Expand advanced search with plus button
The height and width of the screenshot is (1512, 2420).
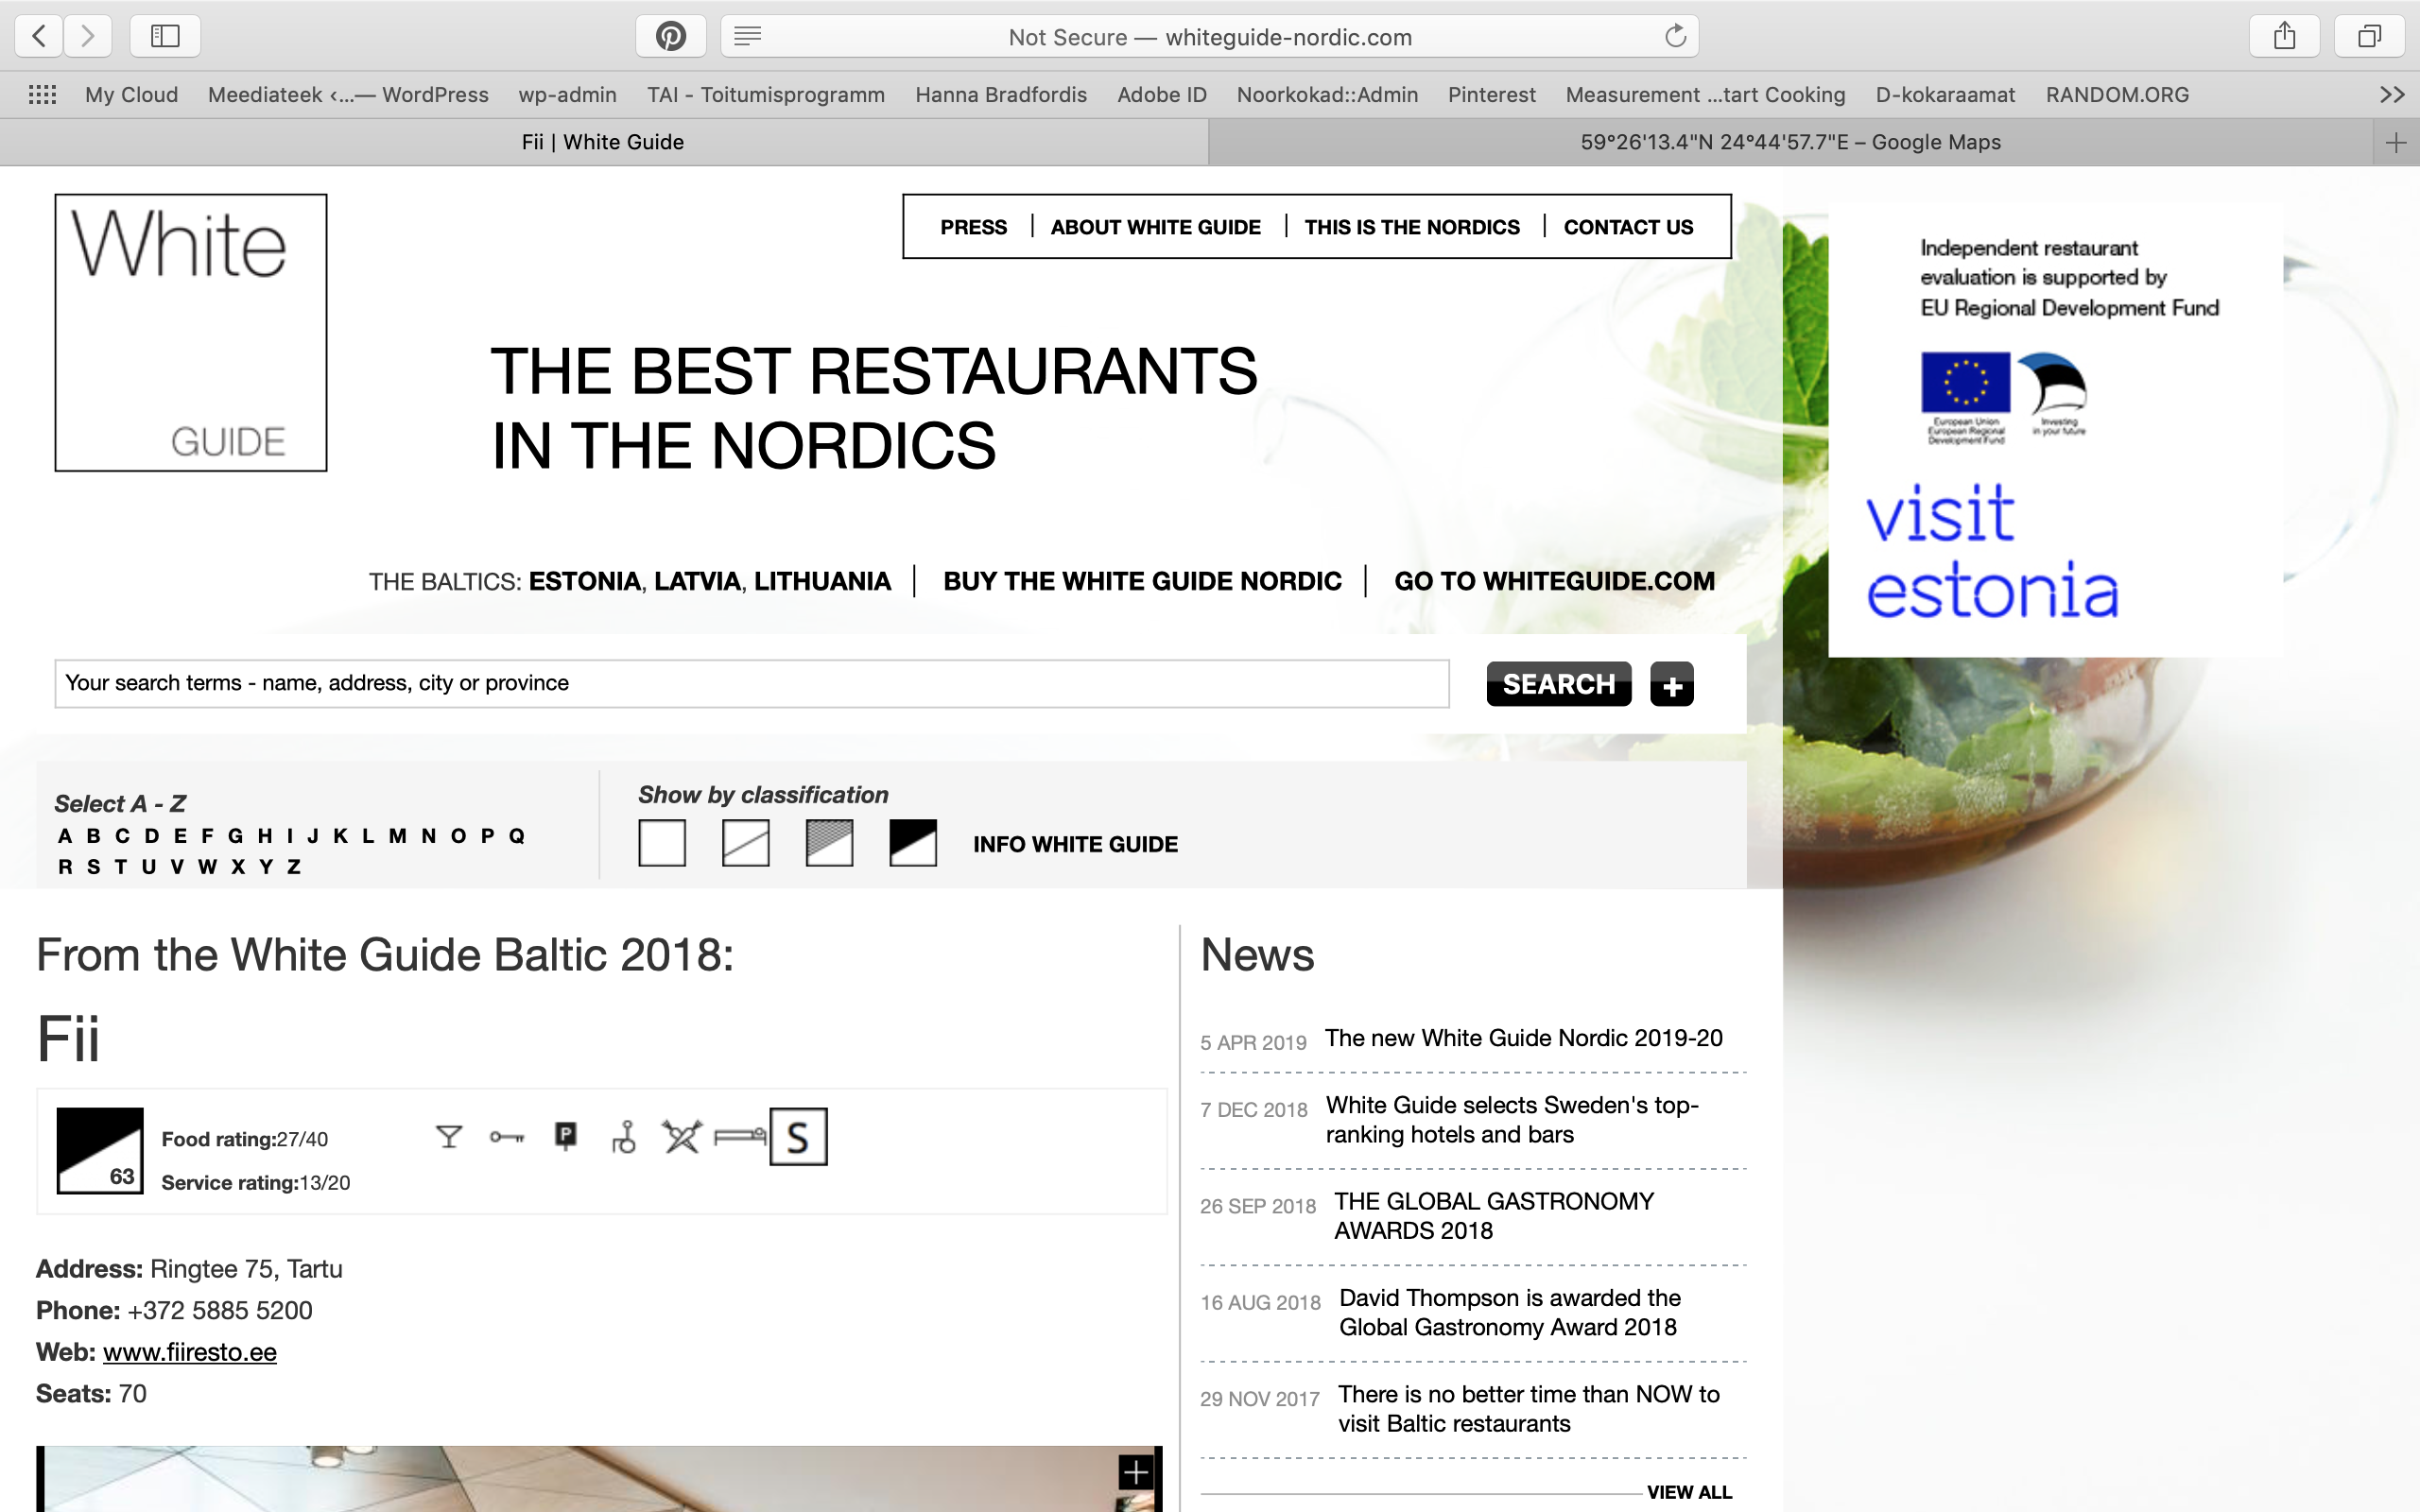(x=1671, y=685)
